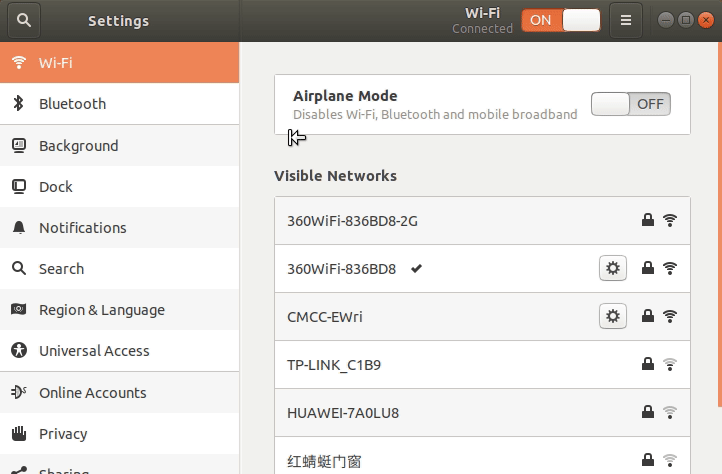The image size is (722, 474).
Task: Go to Dock settings
Action: pos(119,187)
